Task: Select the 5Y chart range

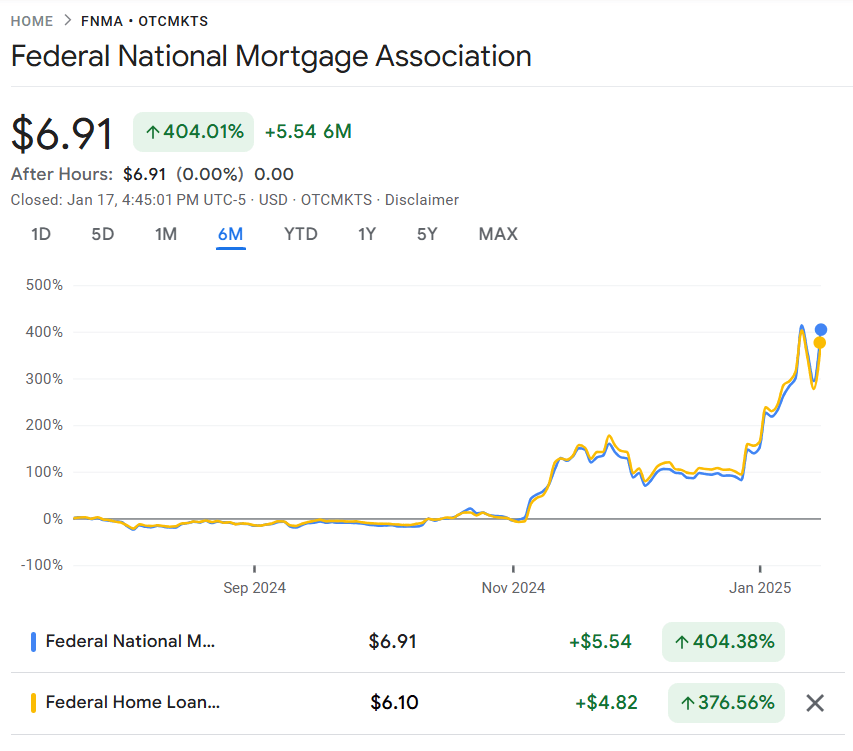Action: (x=426, y=234)
